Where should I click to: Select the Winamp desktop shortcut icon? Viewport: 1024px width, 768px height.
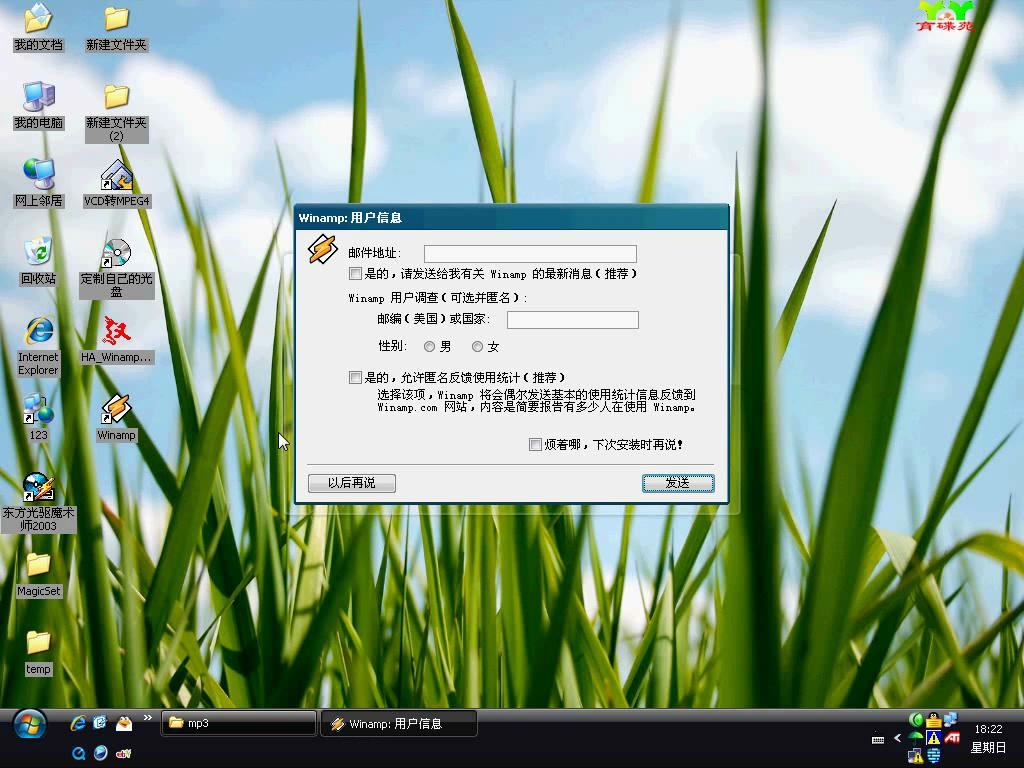pos(116,417)
